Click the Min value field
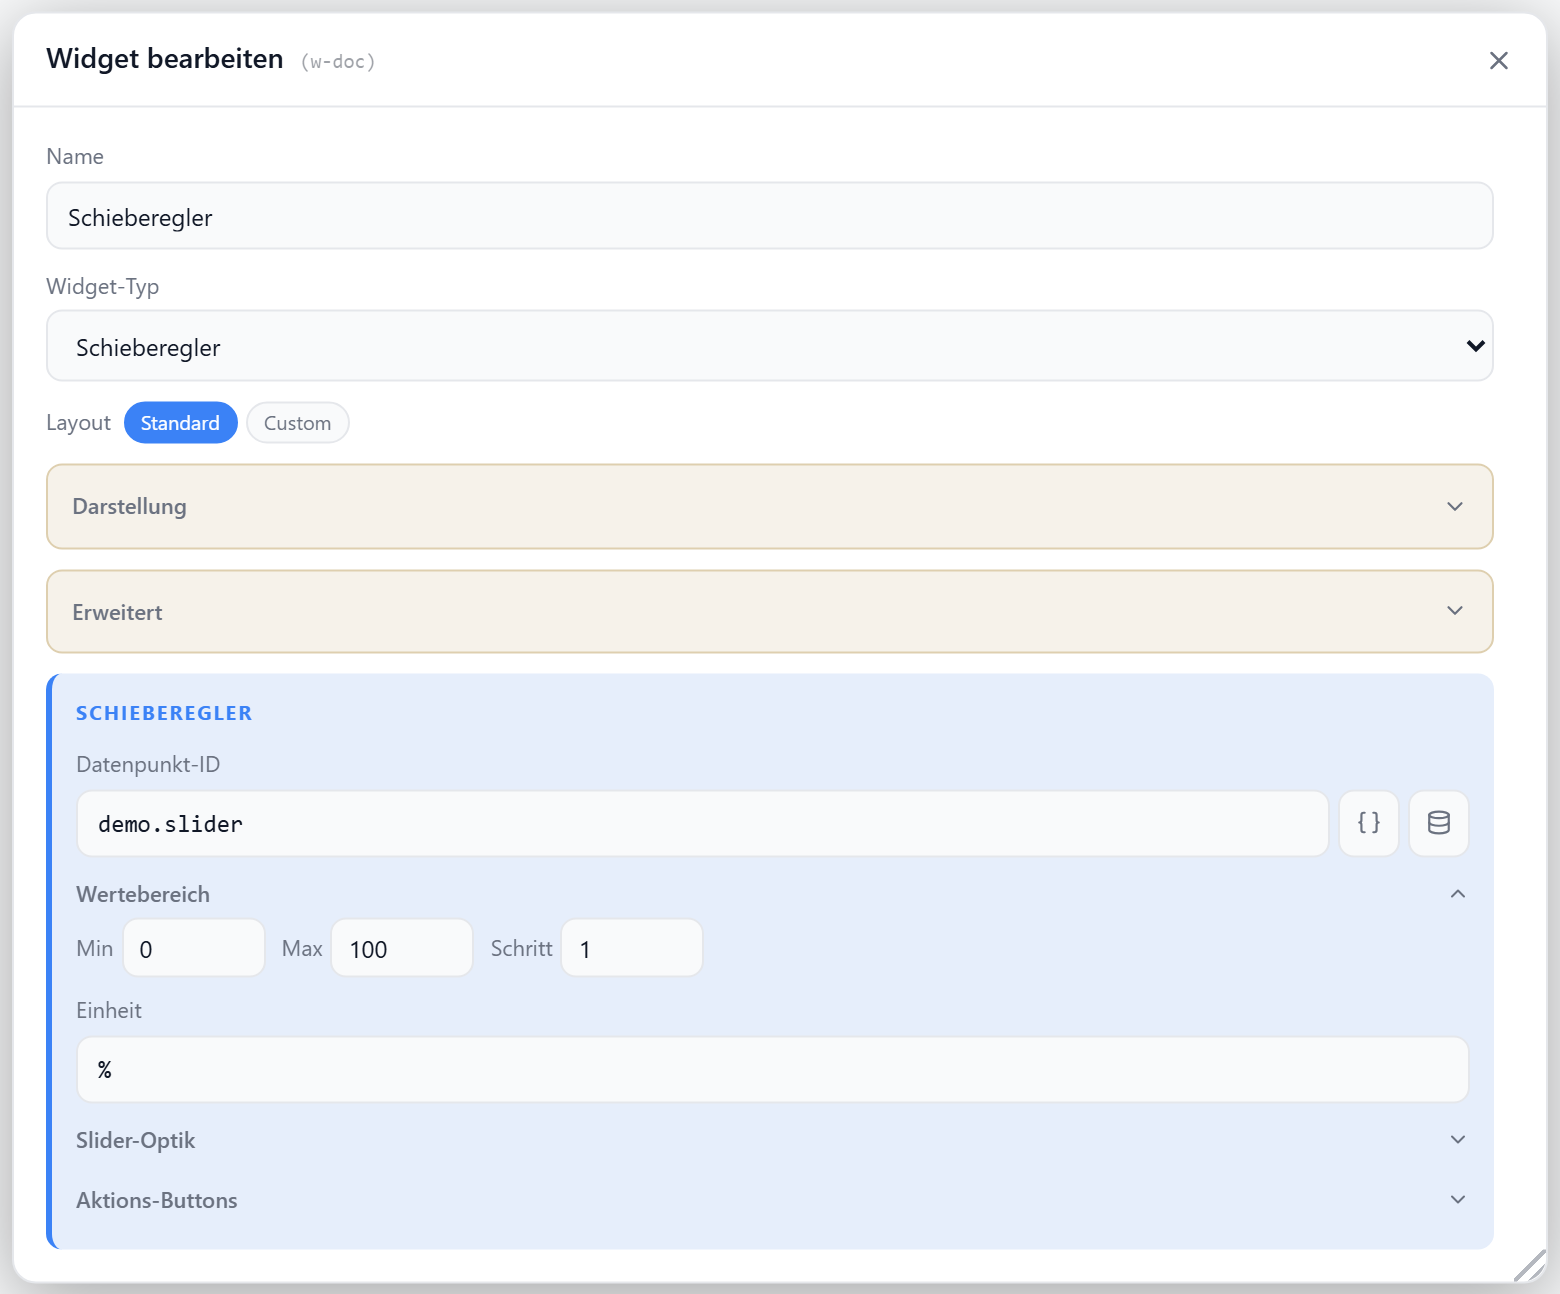The image size is (1560, 1294). pyautogui.click(x=194, y=948)
